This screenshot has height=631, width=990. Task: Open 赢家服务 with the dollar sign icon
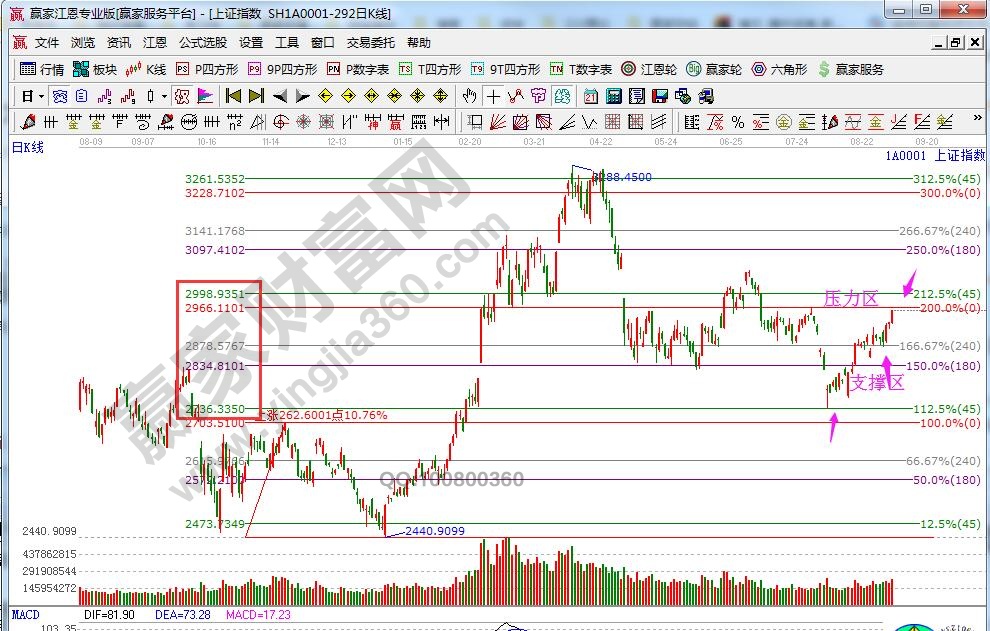click(x=851, y=69)
